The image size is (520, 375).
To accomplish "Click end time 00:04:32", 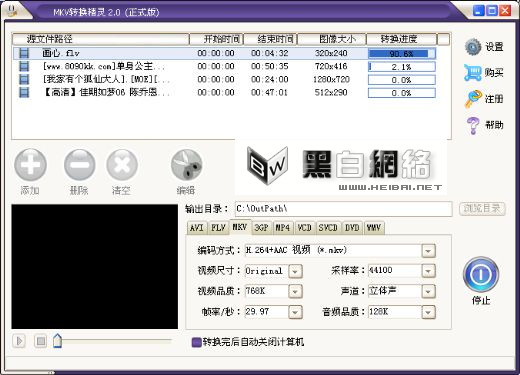I will tap(270, 53).
